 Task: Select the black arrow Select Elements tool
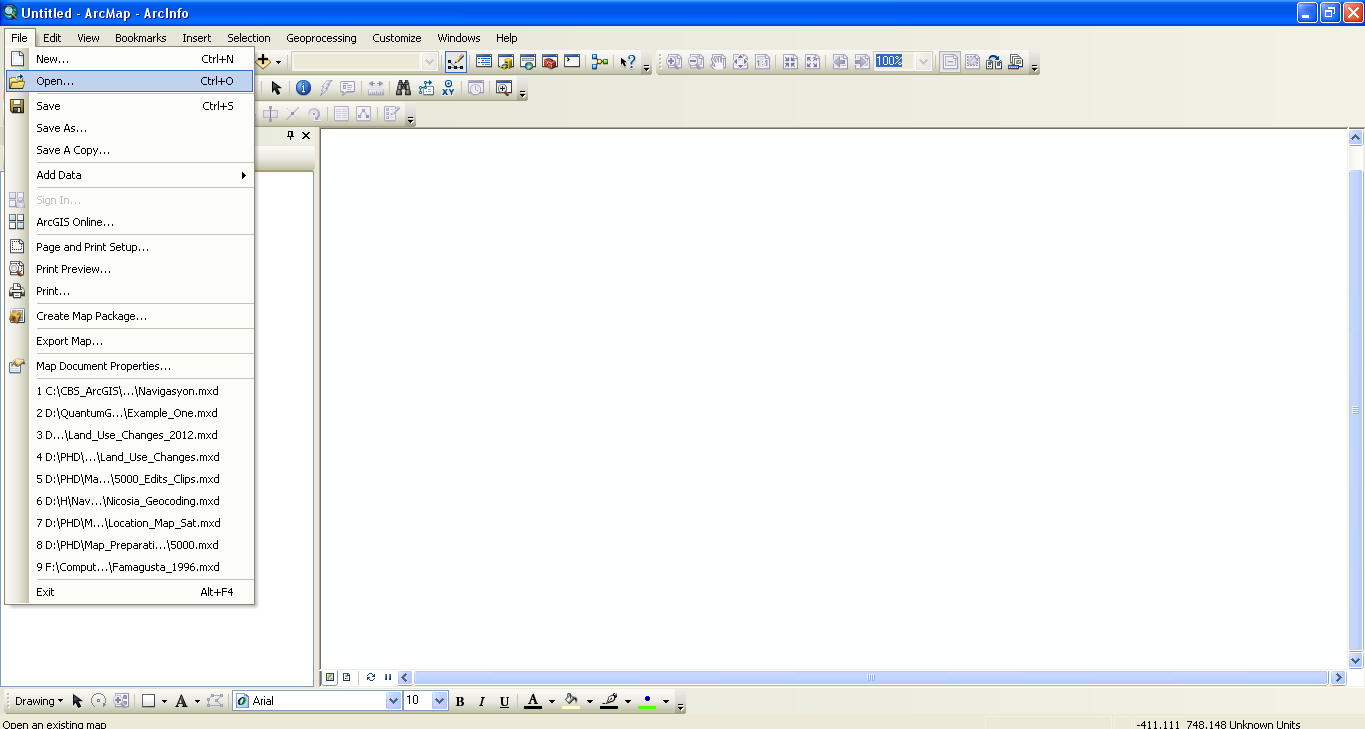277,88
